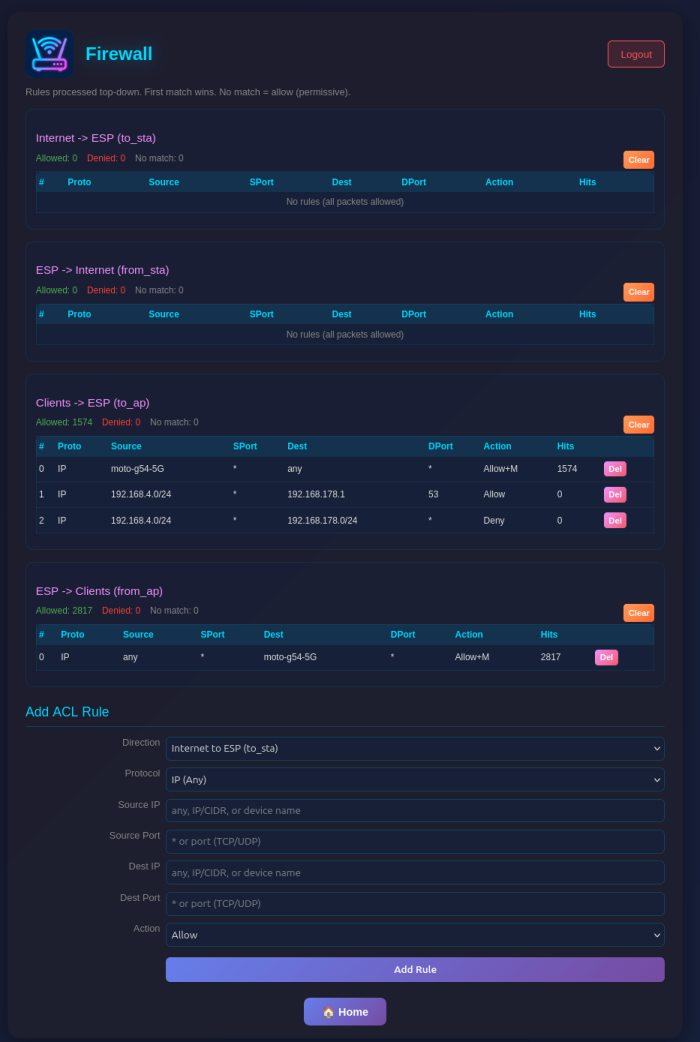This screenshot has width=700, height=1042.
Task: Click the destination cell '192.168.178.1'
Action: [316, 494]
